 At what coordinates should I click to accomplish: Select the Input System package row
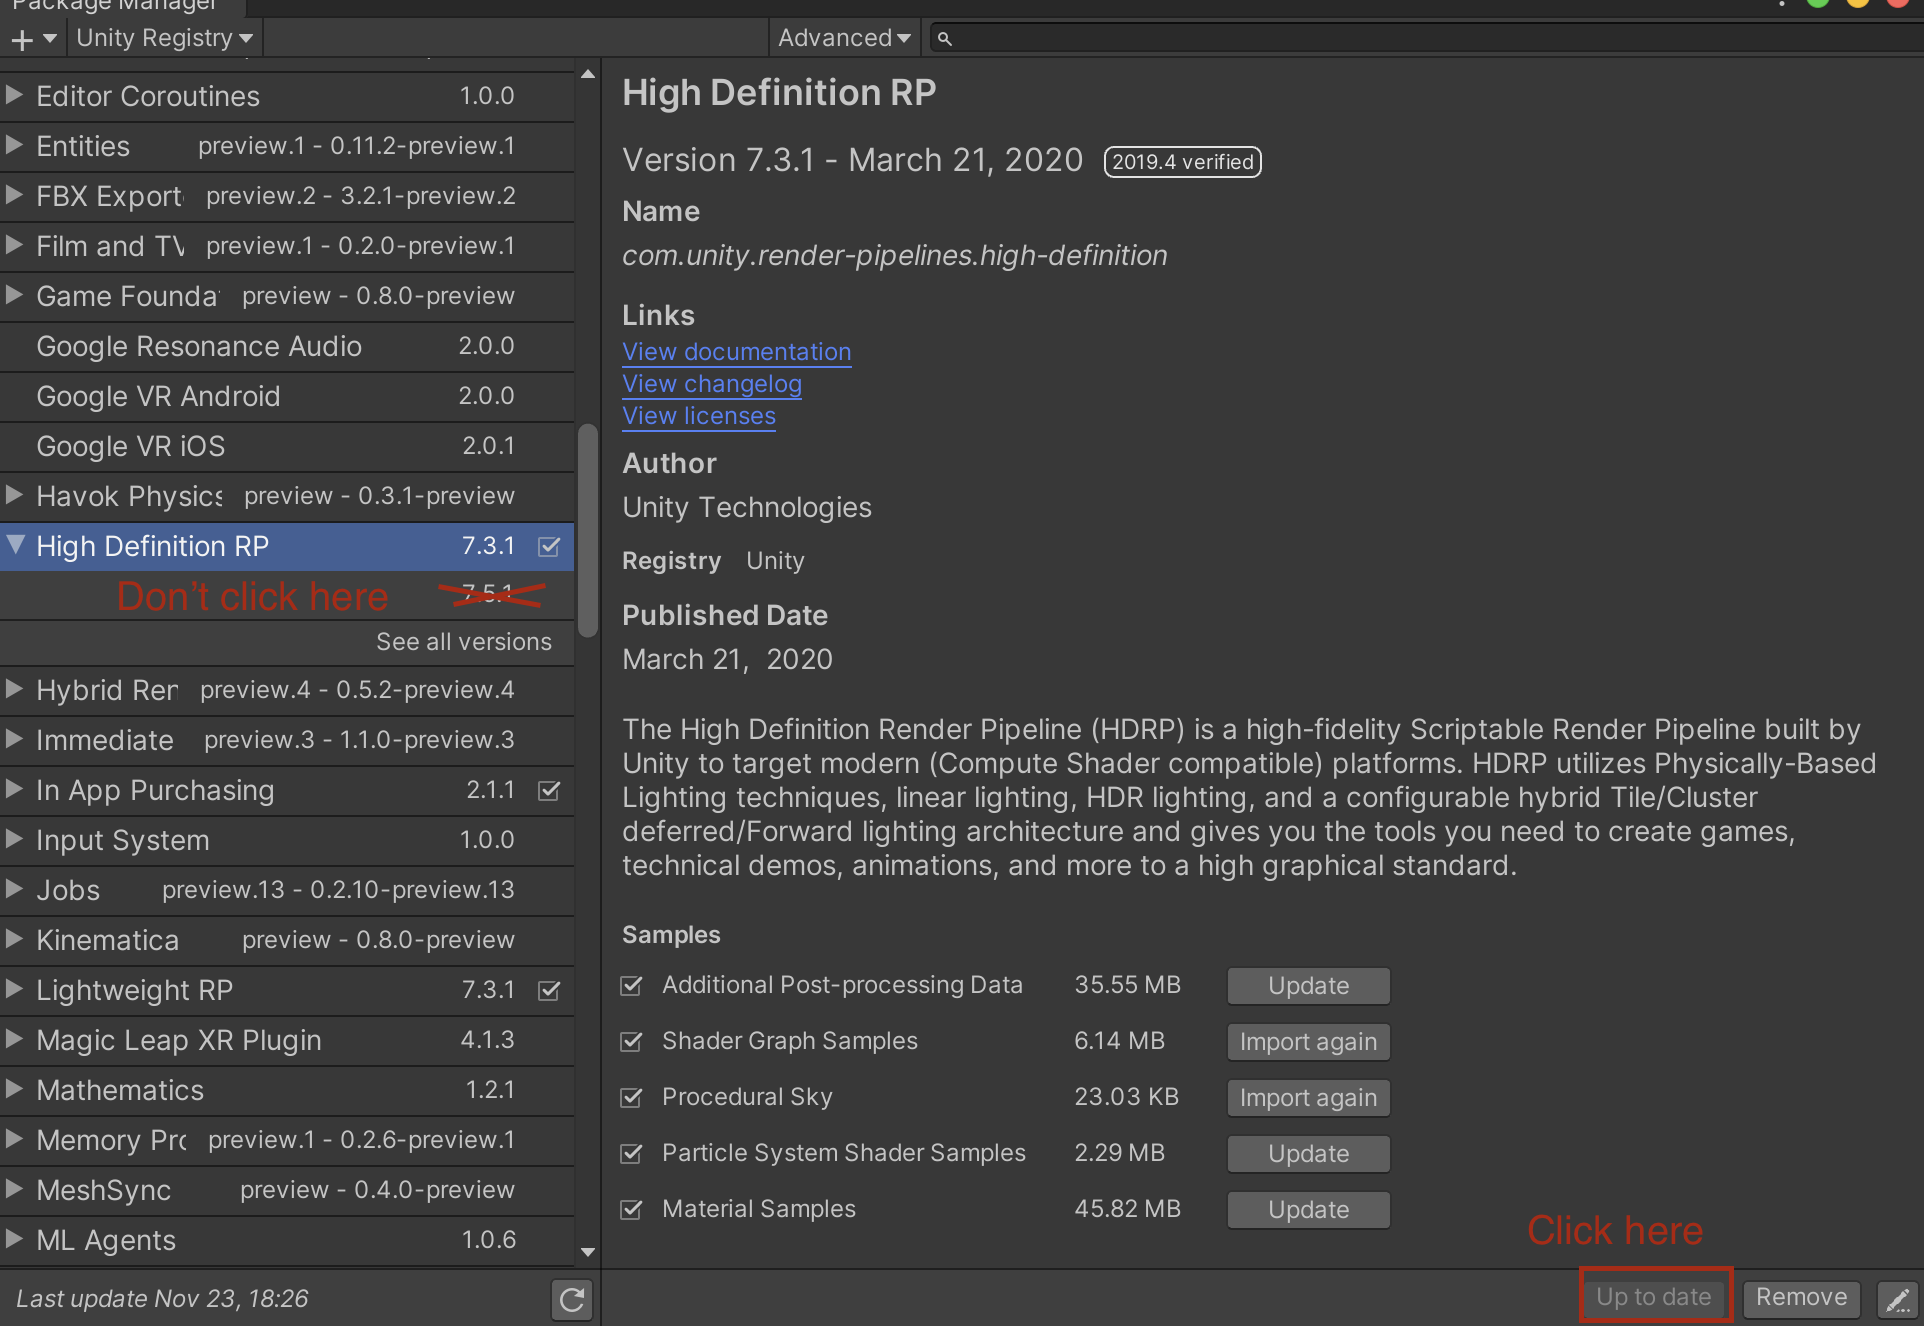pos(287,841)
